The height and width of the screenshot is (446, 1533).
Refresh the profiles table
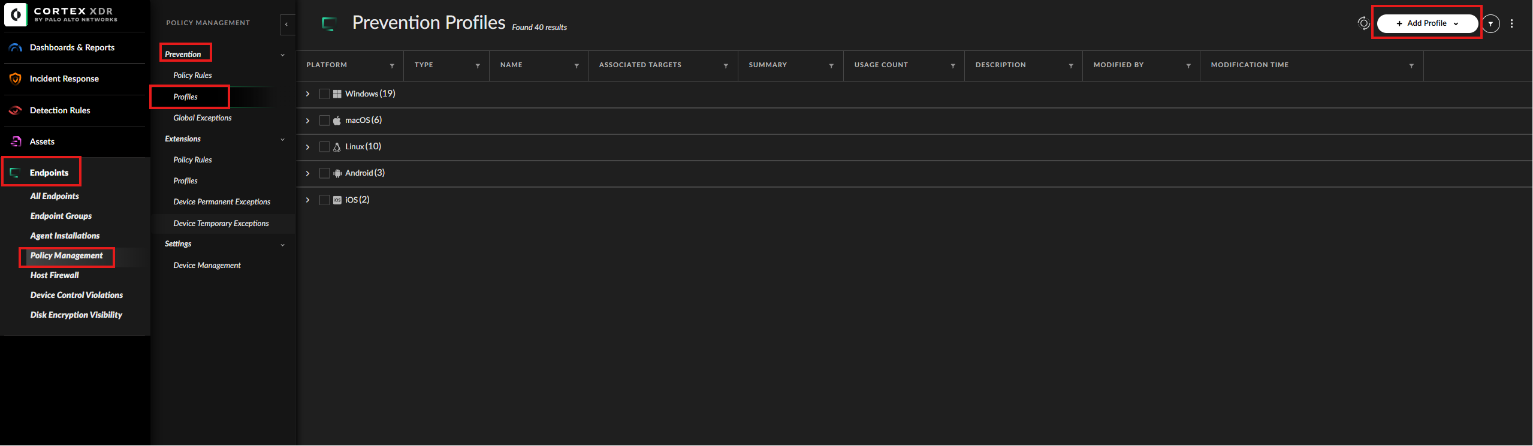[1363, 23]
